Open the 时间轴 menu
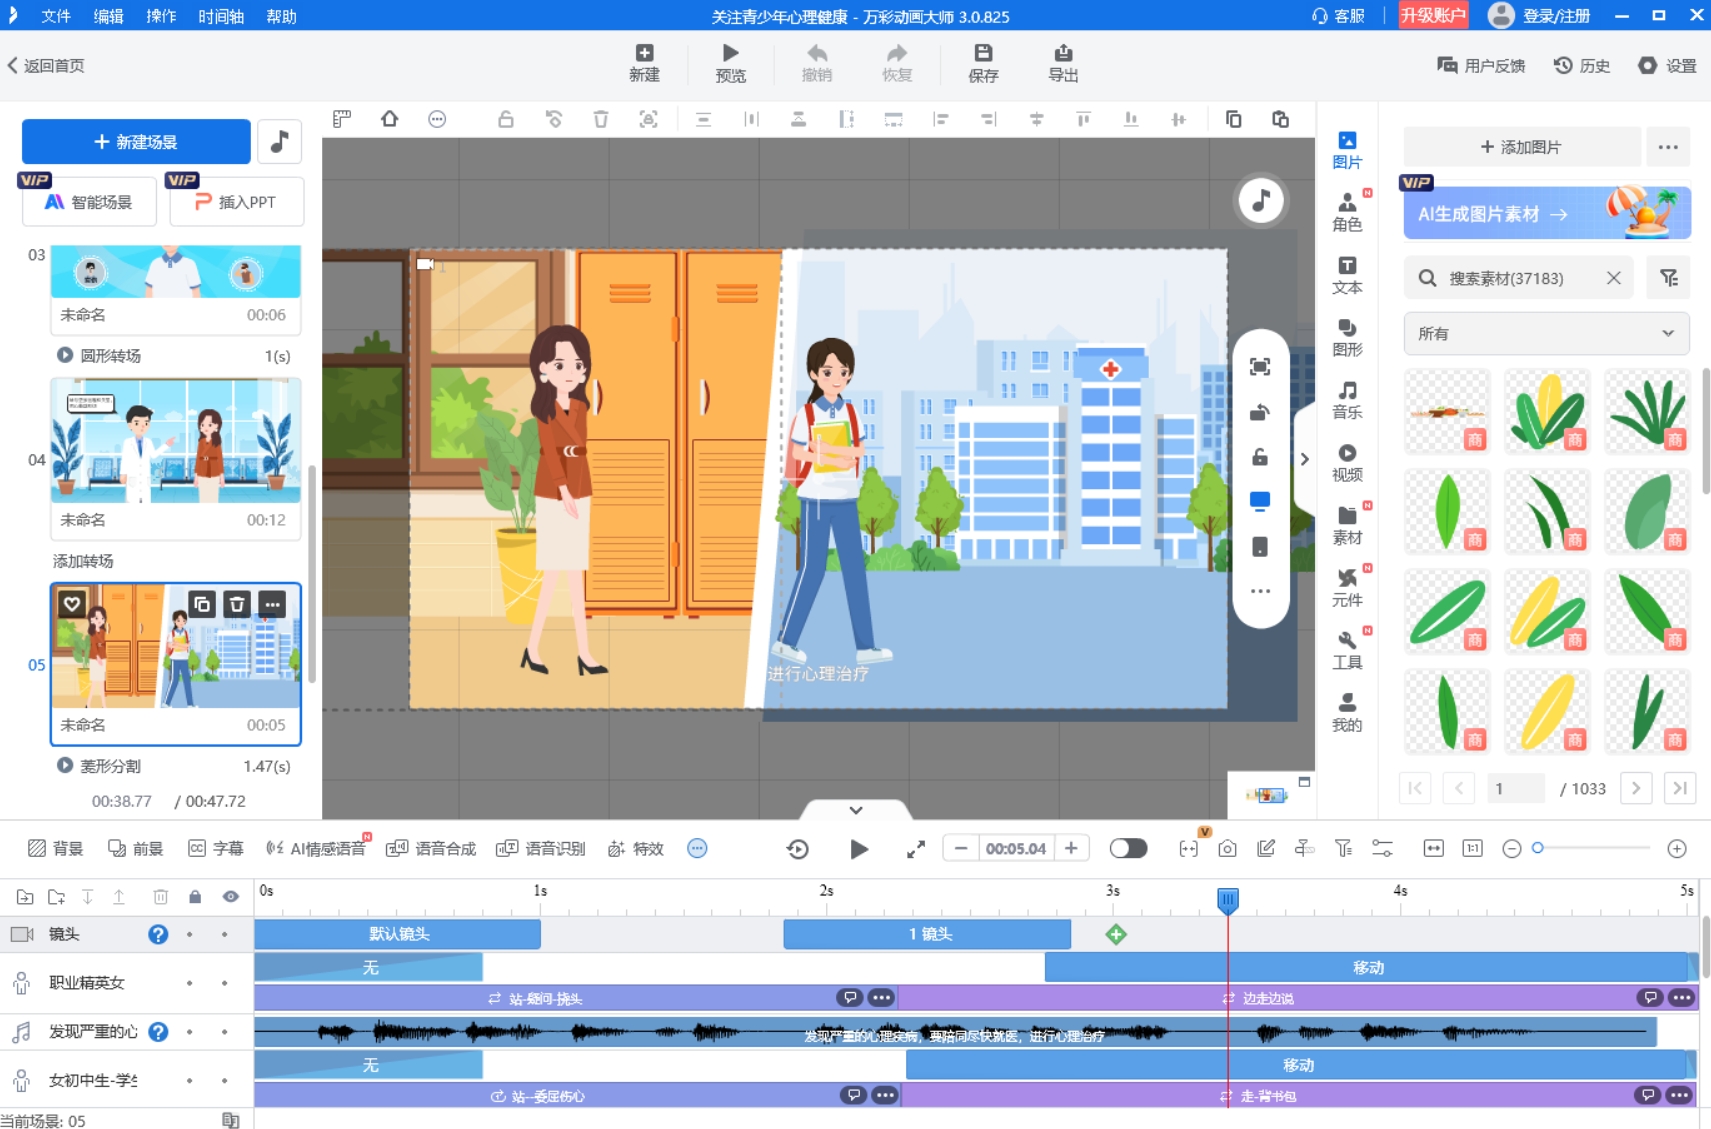 pos(221,16)
